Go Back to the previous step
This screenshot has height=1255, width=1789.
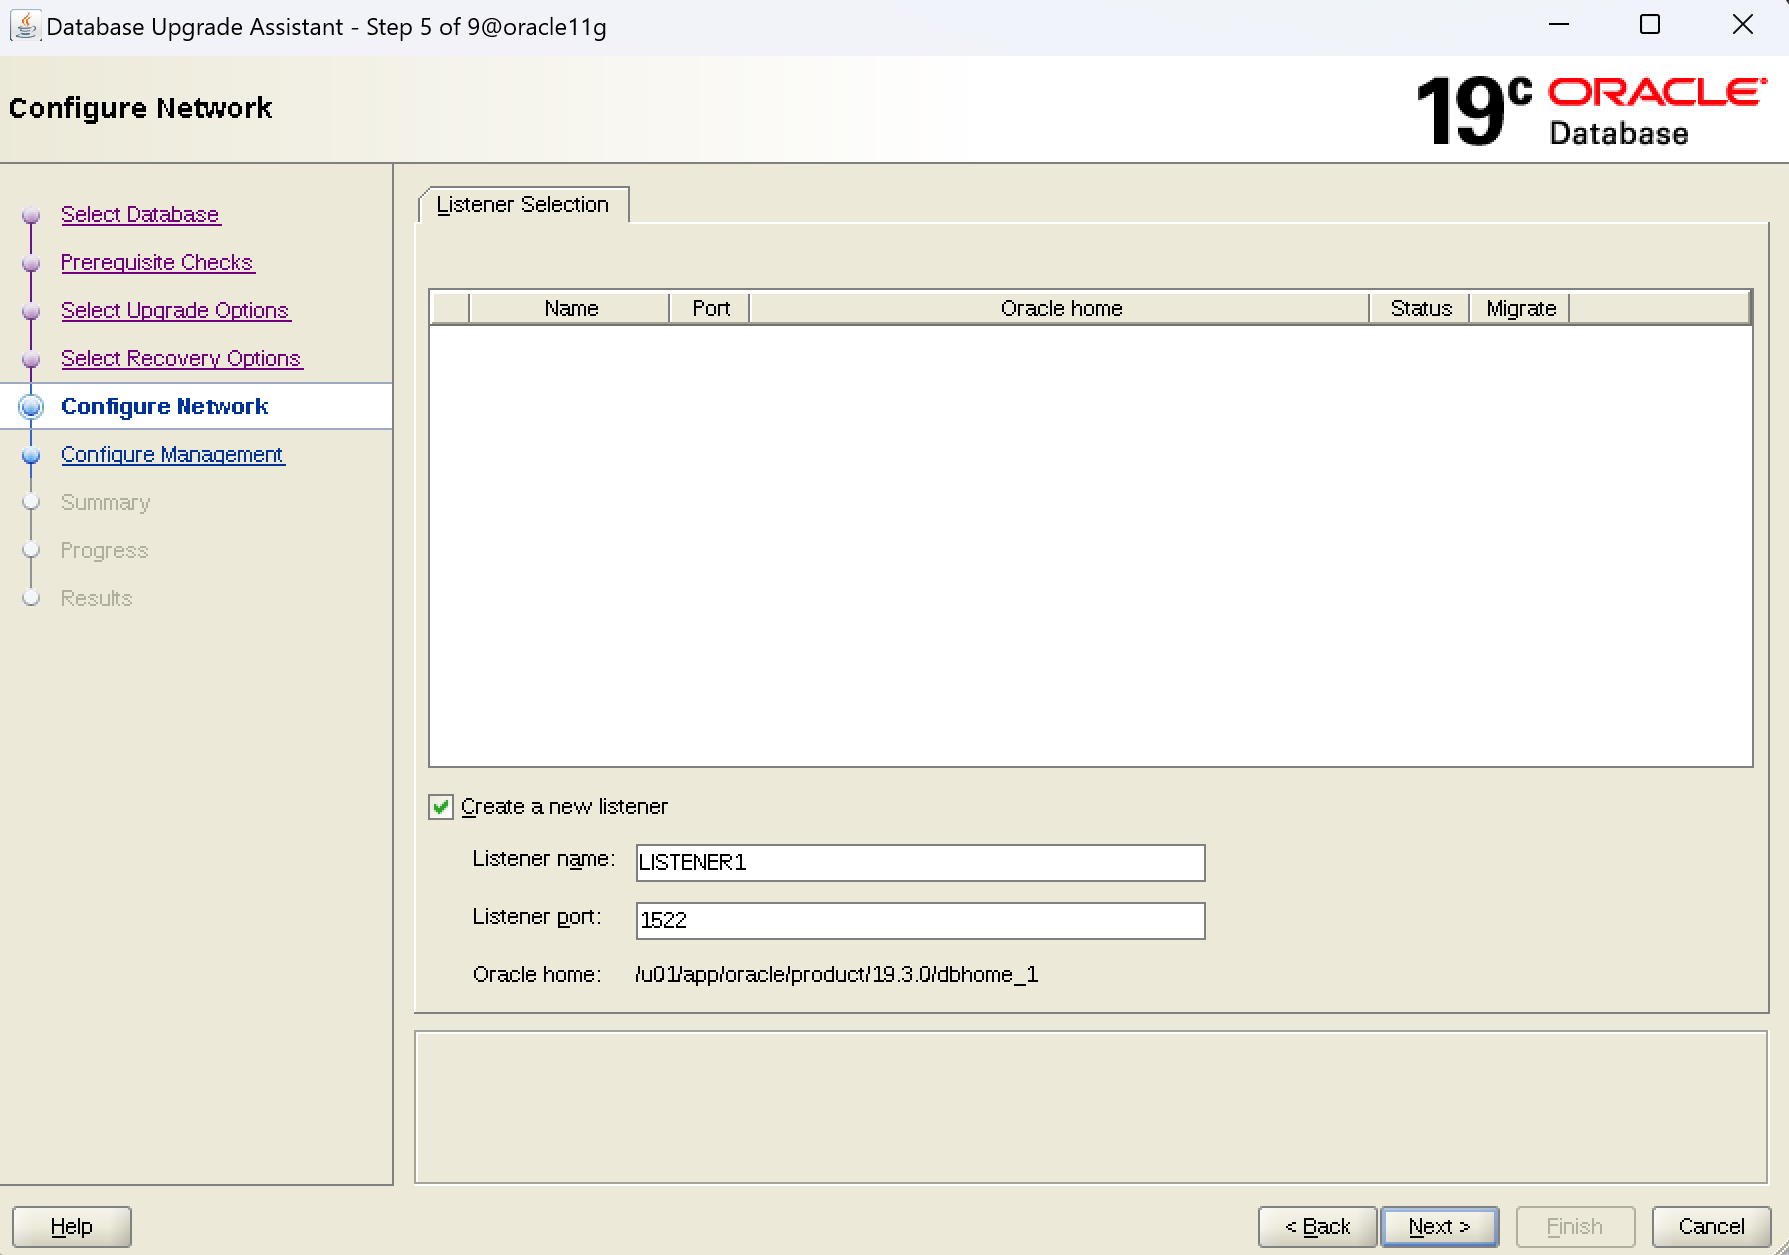coord(1317,1227)
